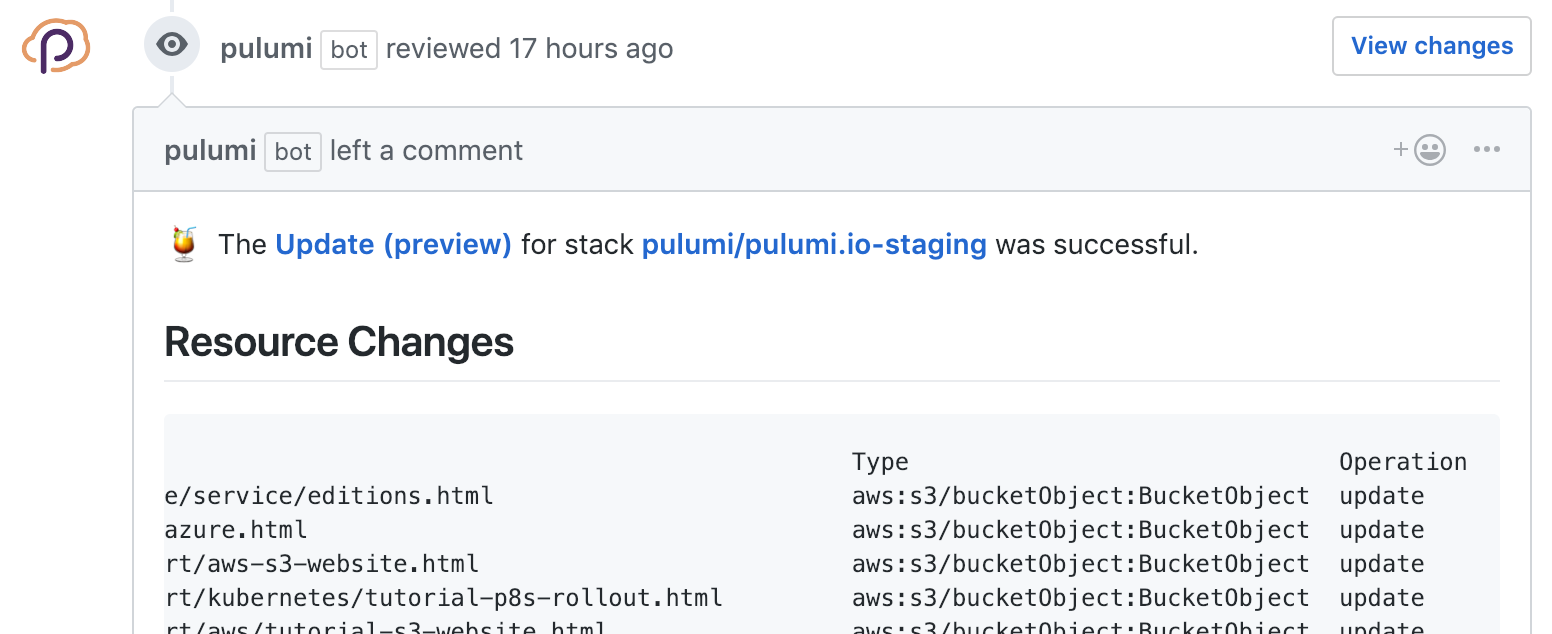Image resolution: width=1552 pixels, height=634 pixels.
Task: Select the Resource Changes heading
Action: click(338, 342)
